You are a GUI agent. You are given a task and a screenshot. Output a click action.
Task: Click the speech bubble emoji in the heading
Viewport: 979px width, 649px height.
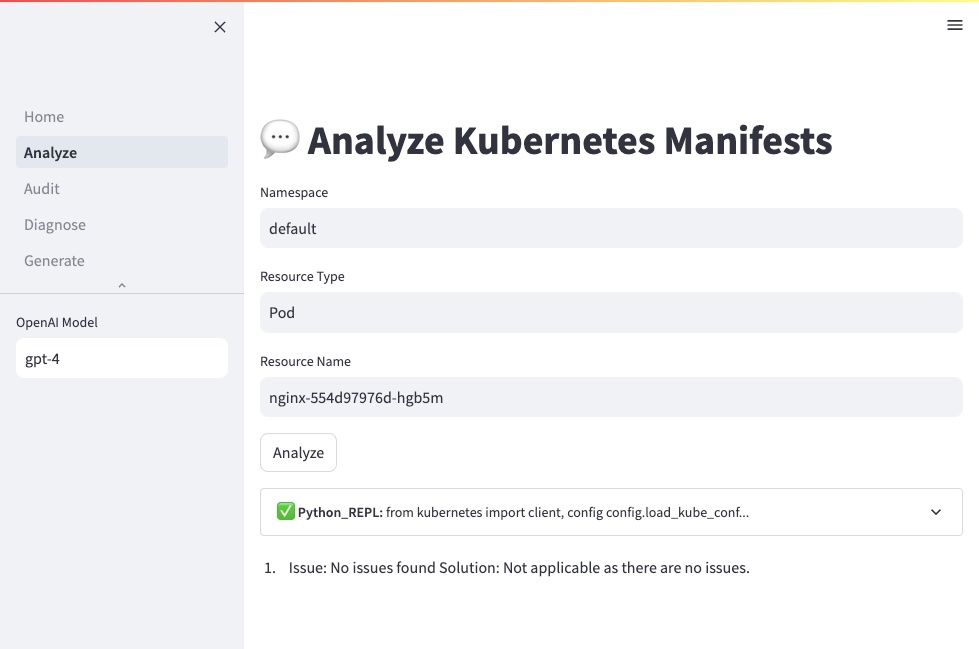point(280,139)
